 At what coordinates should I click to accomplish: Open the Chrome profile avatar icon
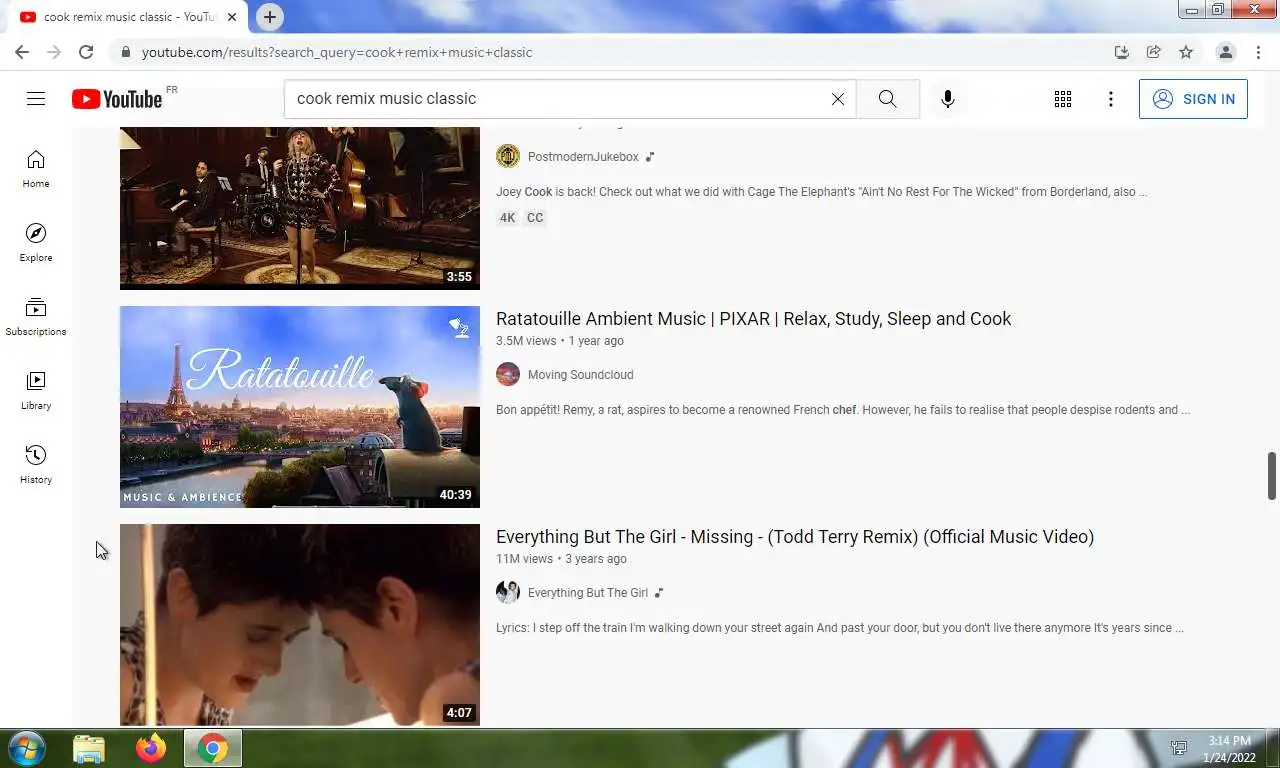click(x=1226, y=52)
